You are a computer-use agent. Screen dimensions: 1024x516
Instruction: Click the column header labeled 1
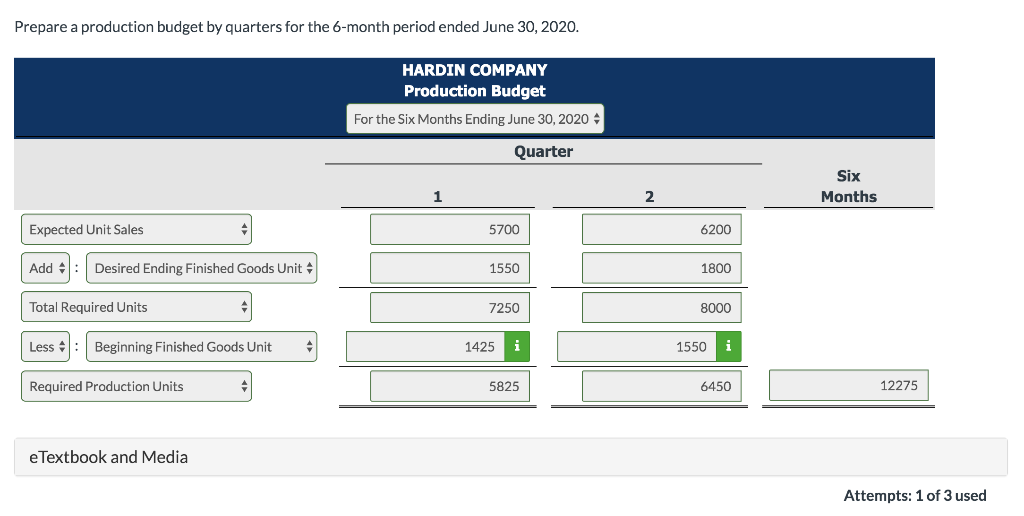click(438, 197)
